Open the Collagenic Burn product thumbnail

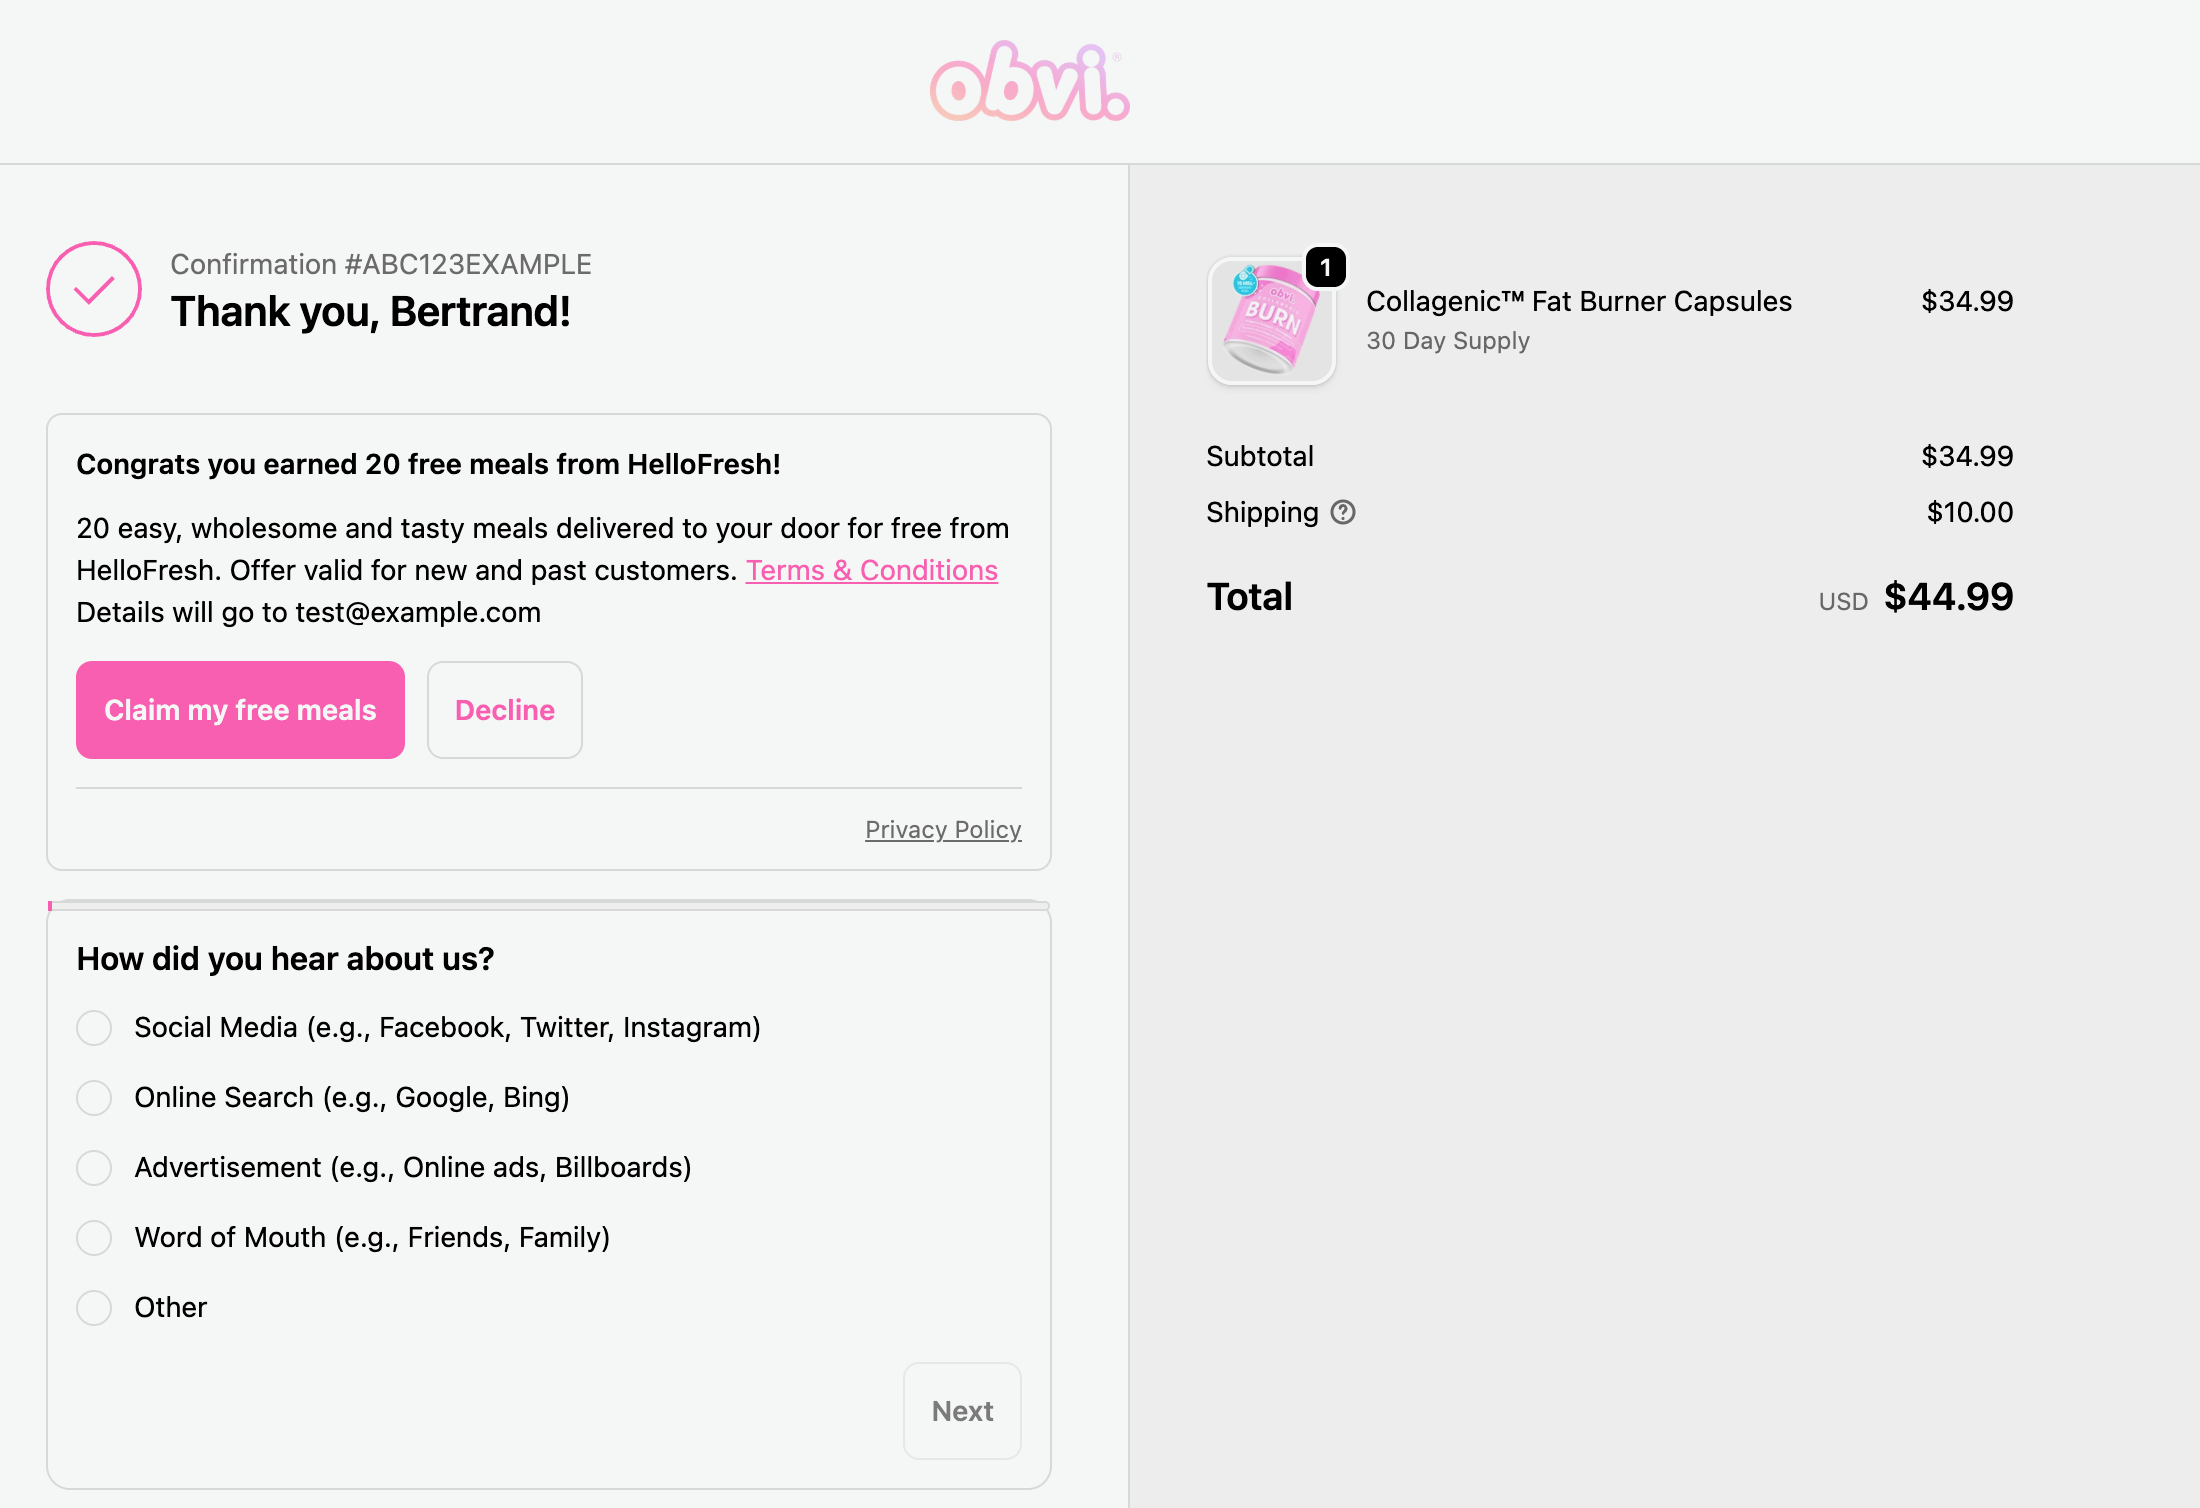click(1270, 322)
